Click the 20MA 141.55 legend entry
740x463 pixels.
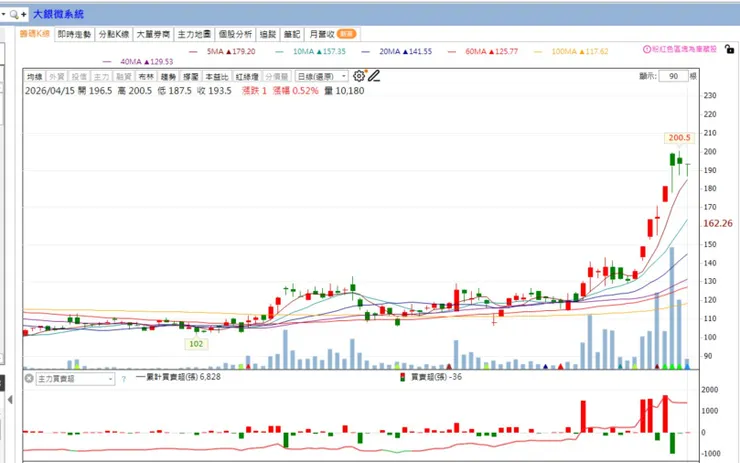click(397, 51)
